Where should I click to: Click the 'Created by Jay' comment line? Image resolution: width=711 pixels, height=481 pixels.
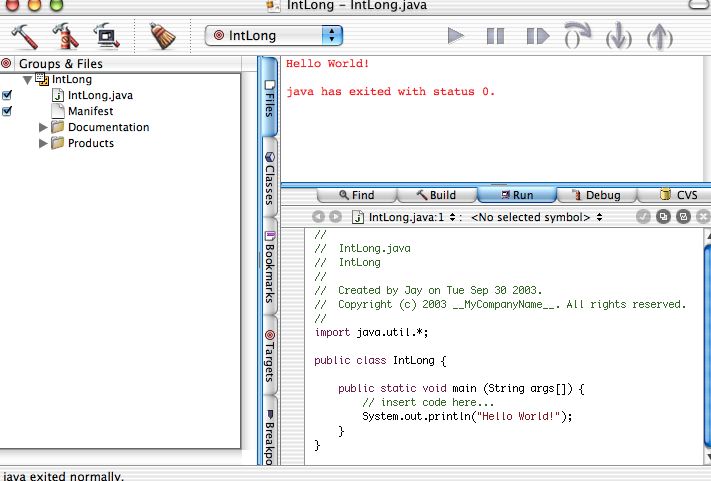coord(428,290)
